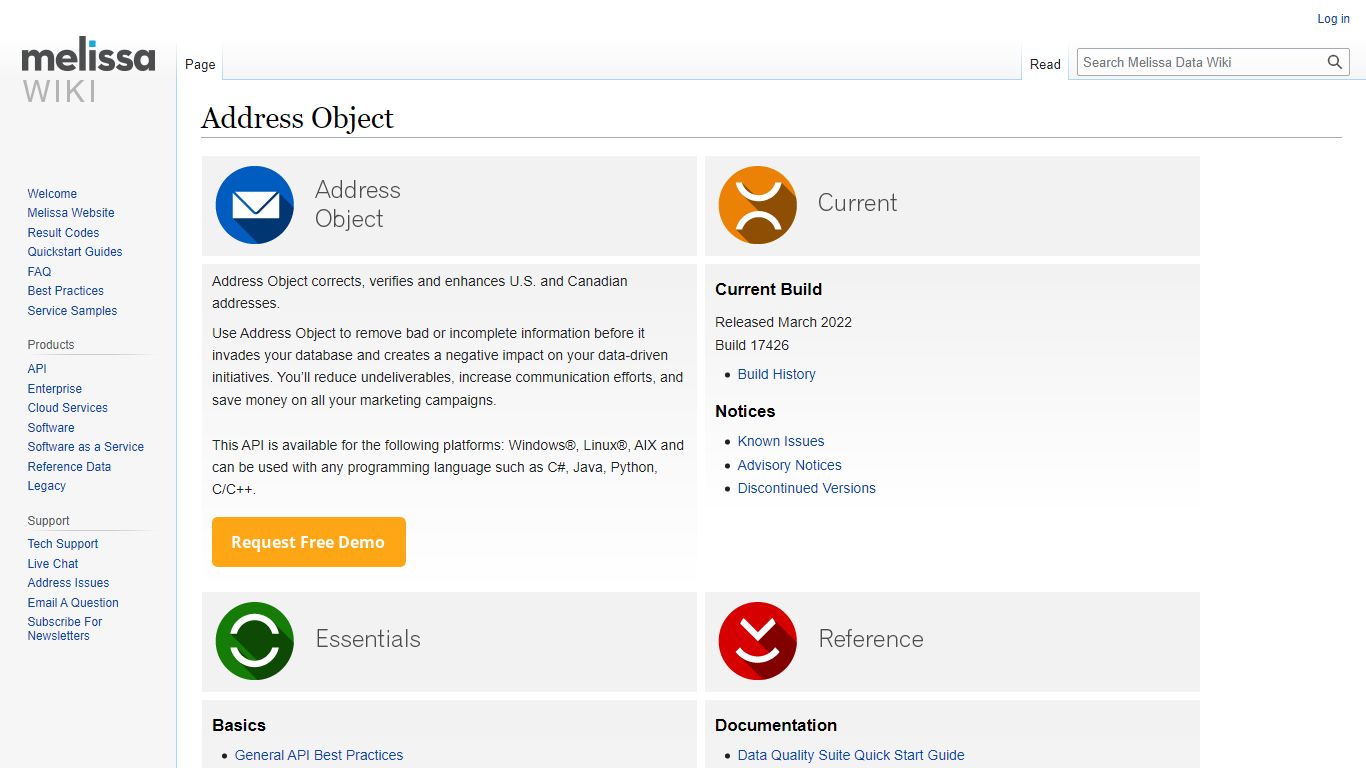Click the blue envelope Address Object icon
This screenshot has width=1366, height=768.
tap(255, 205)
